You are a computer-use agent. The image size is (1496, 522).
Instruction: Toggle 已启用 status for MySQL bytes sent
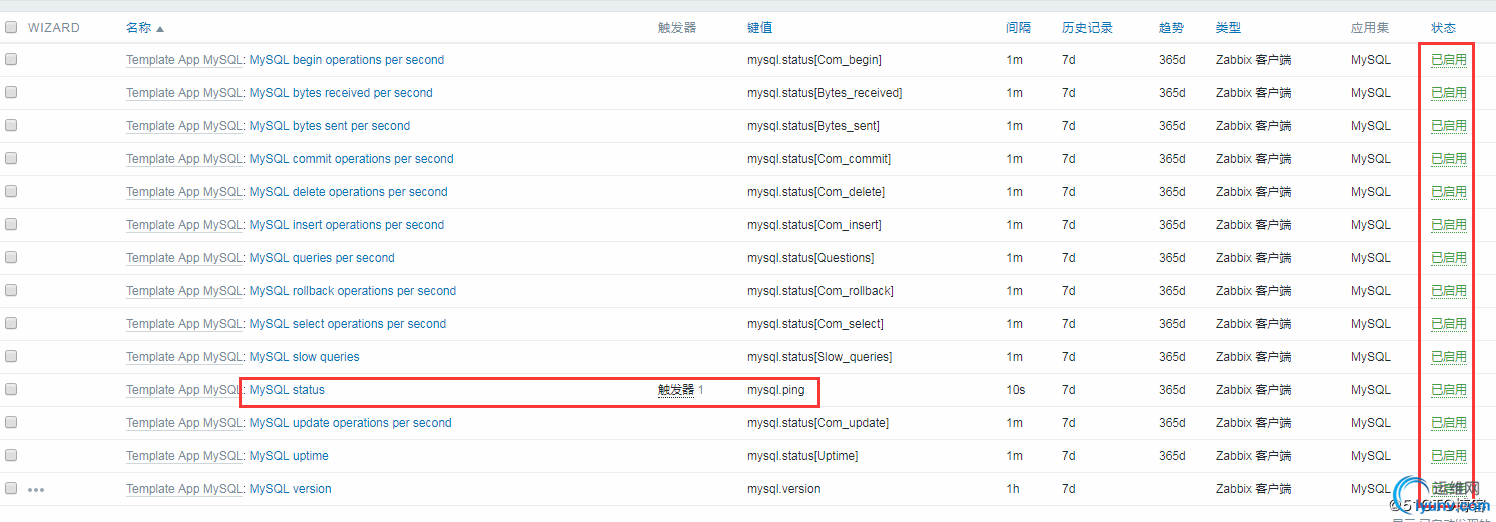pyautogui.click(x=1448, y=126)
